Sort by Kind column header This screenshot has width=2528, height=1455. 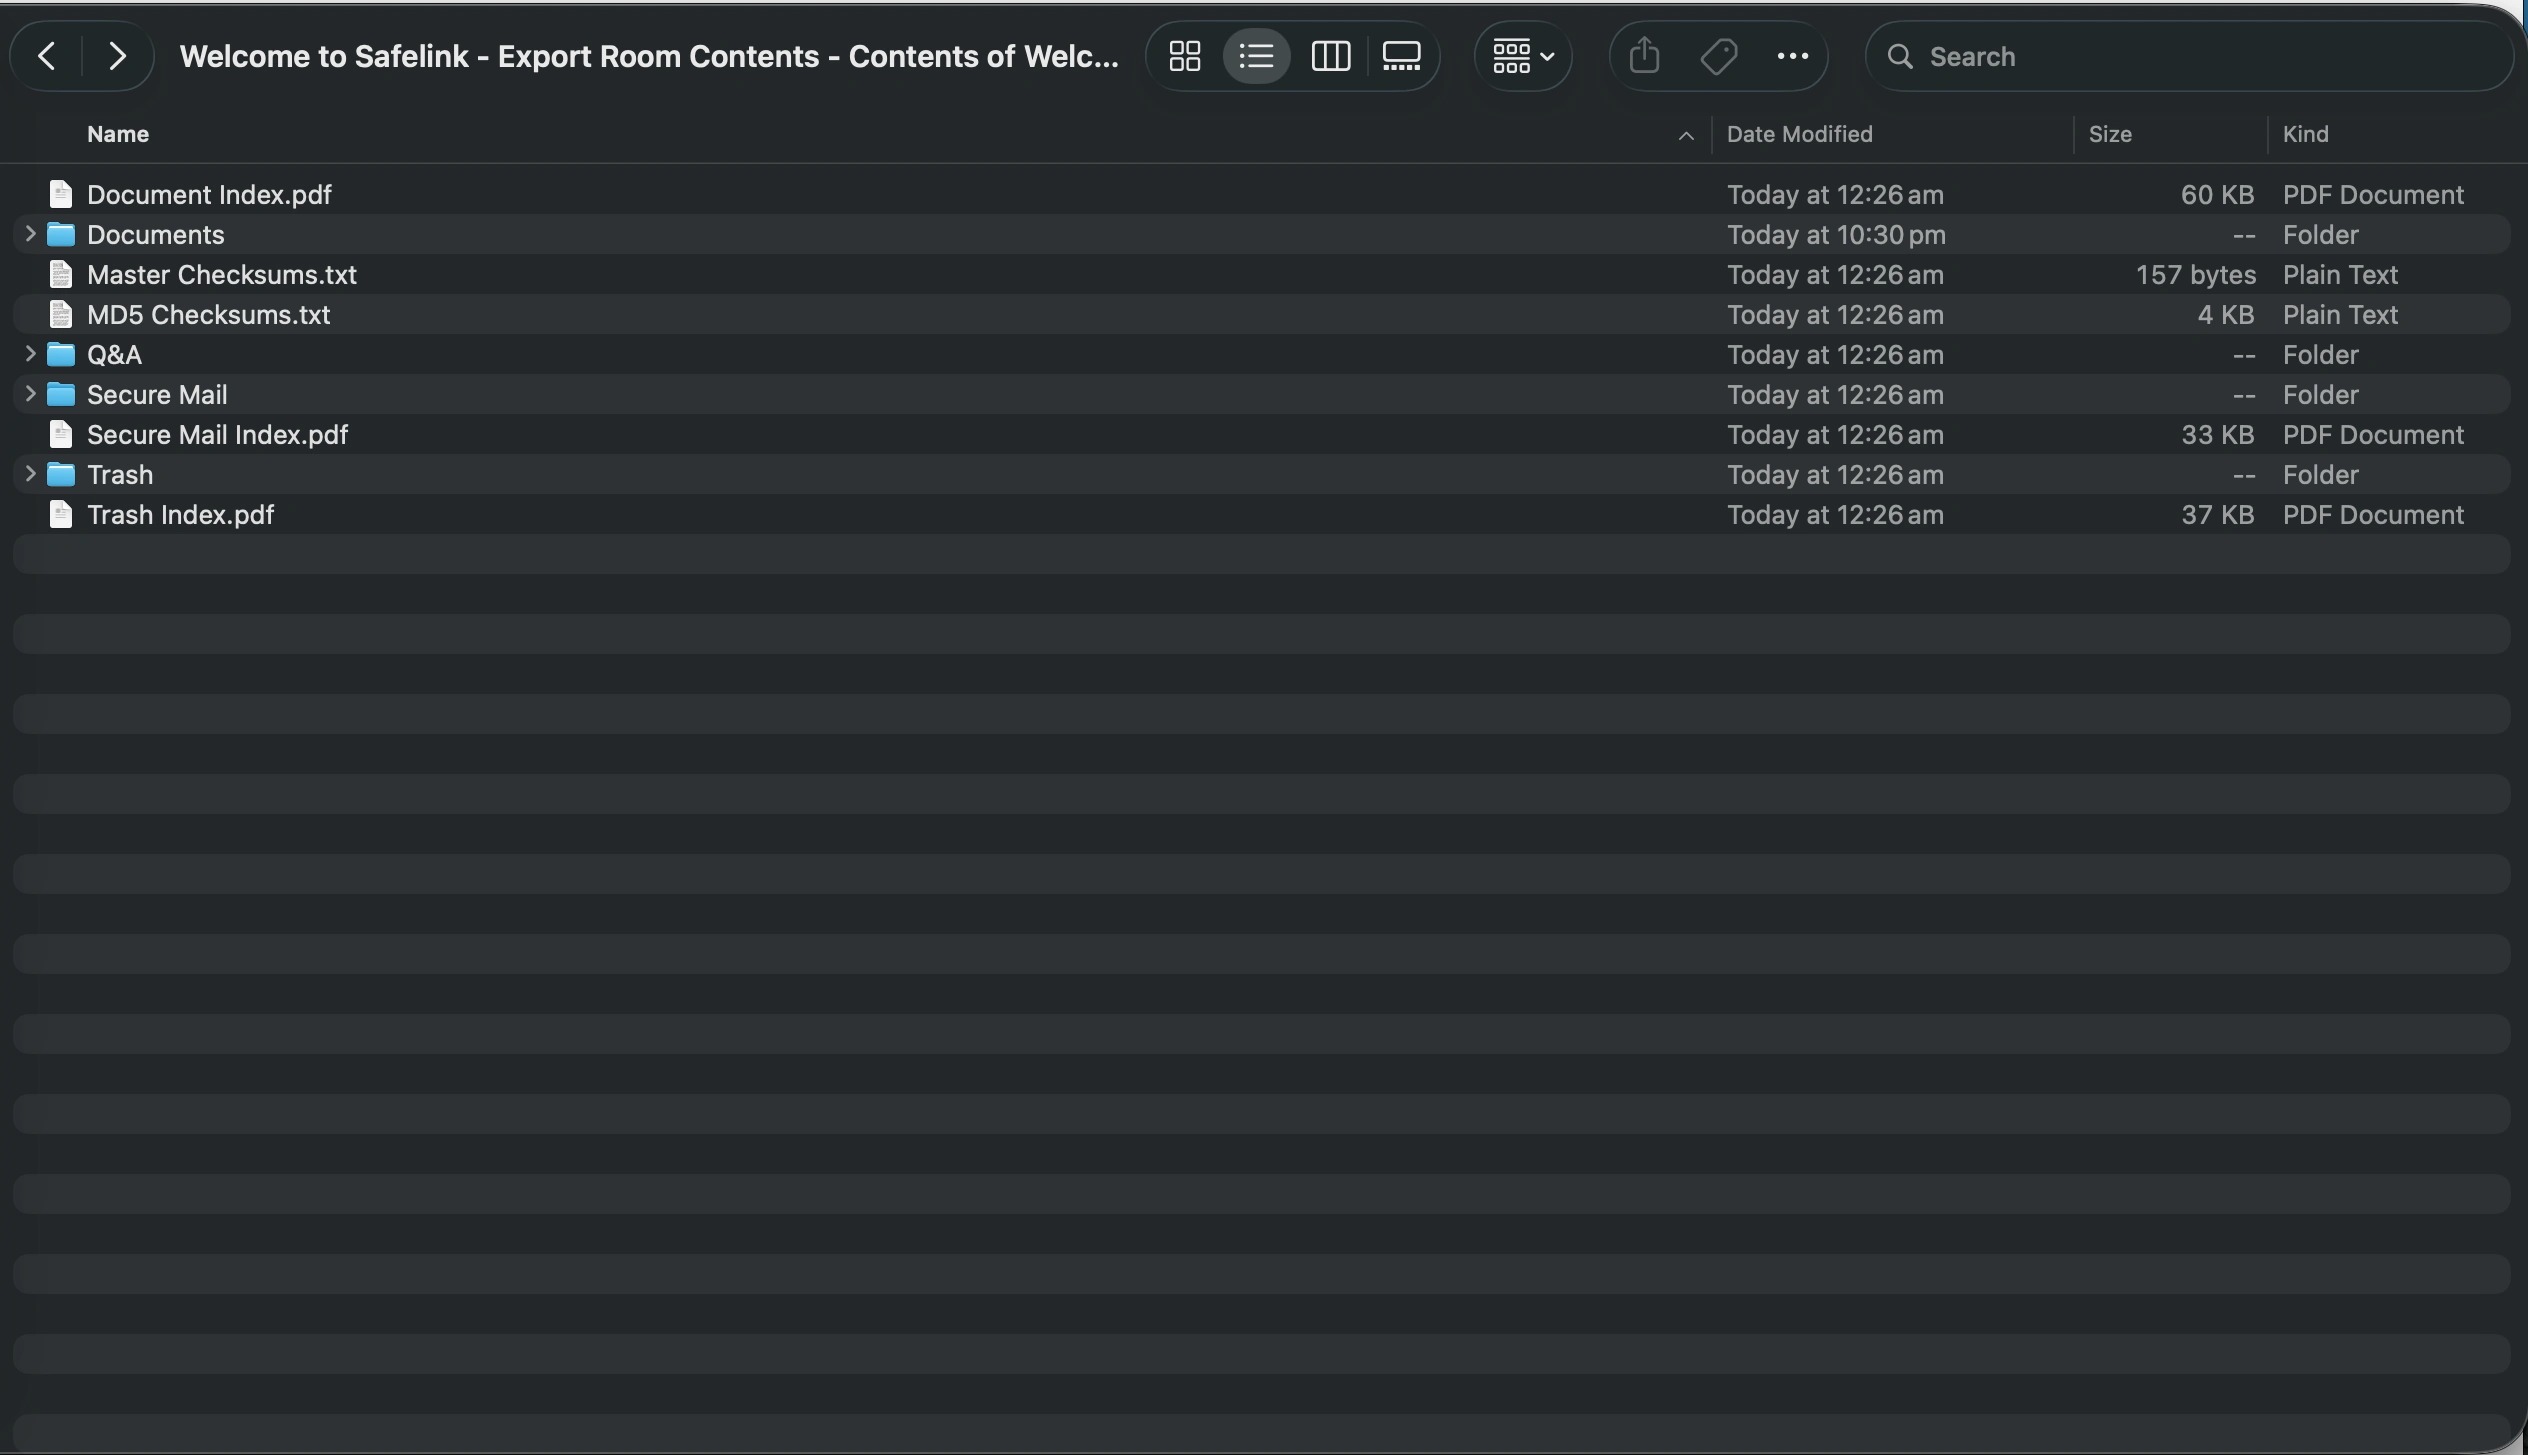click(2305, 134)
